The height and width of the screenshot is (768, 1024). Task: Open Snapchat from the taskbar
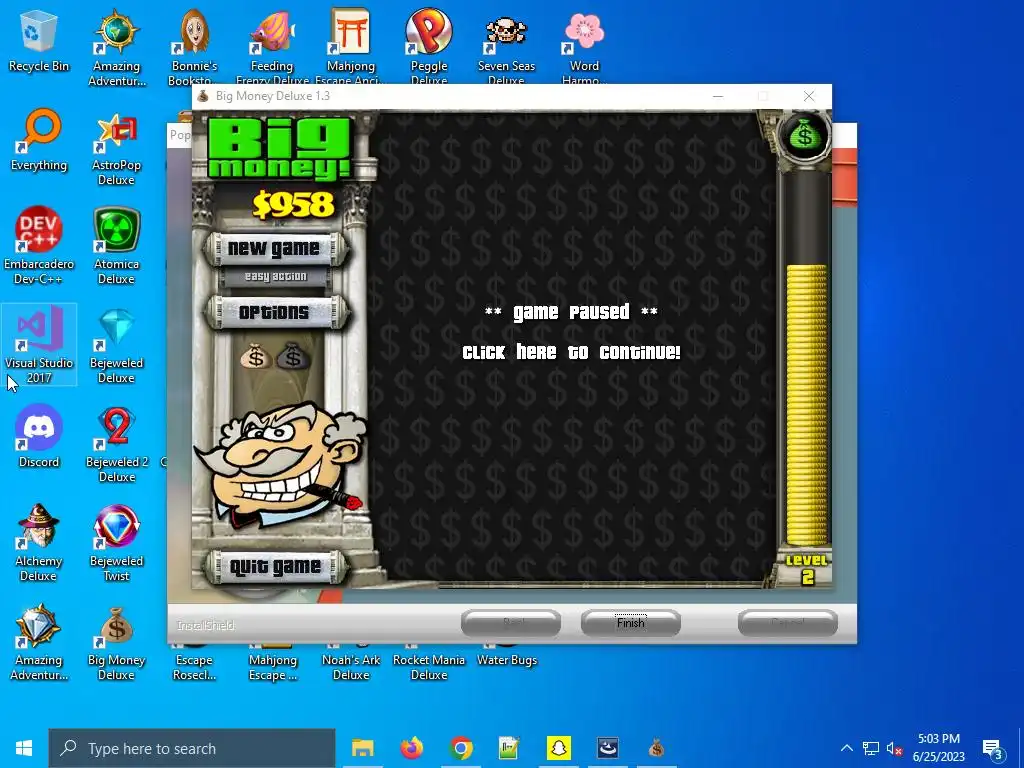(x=558, y=748)
